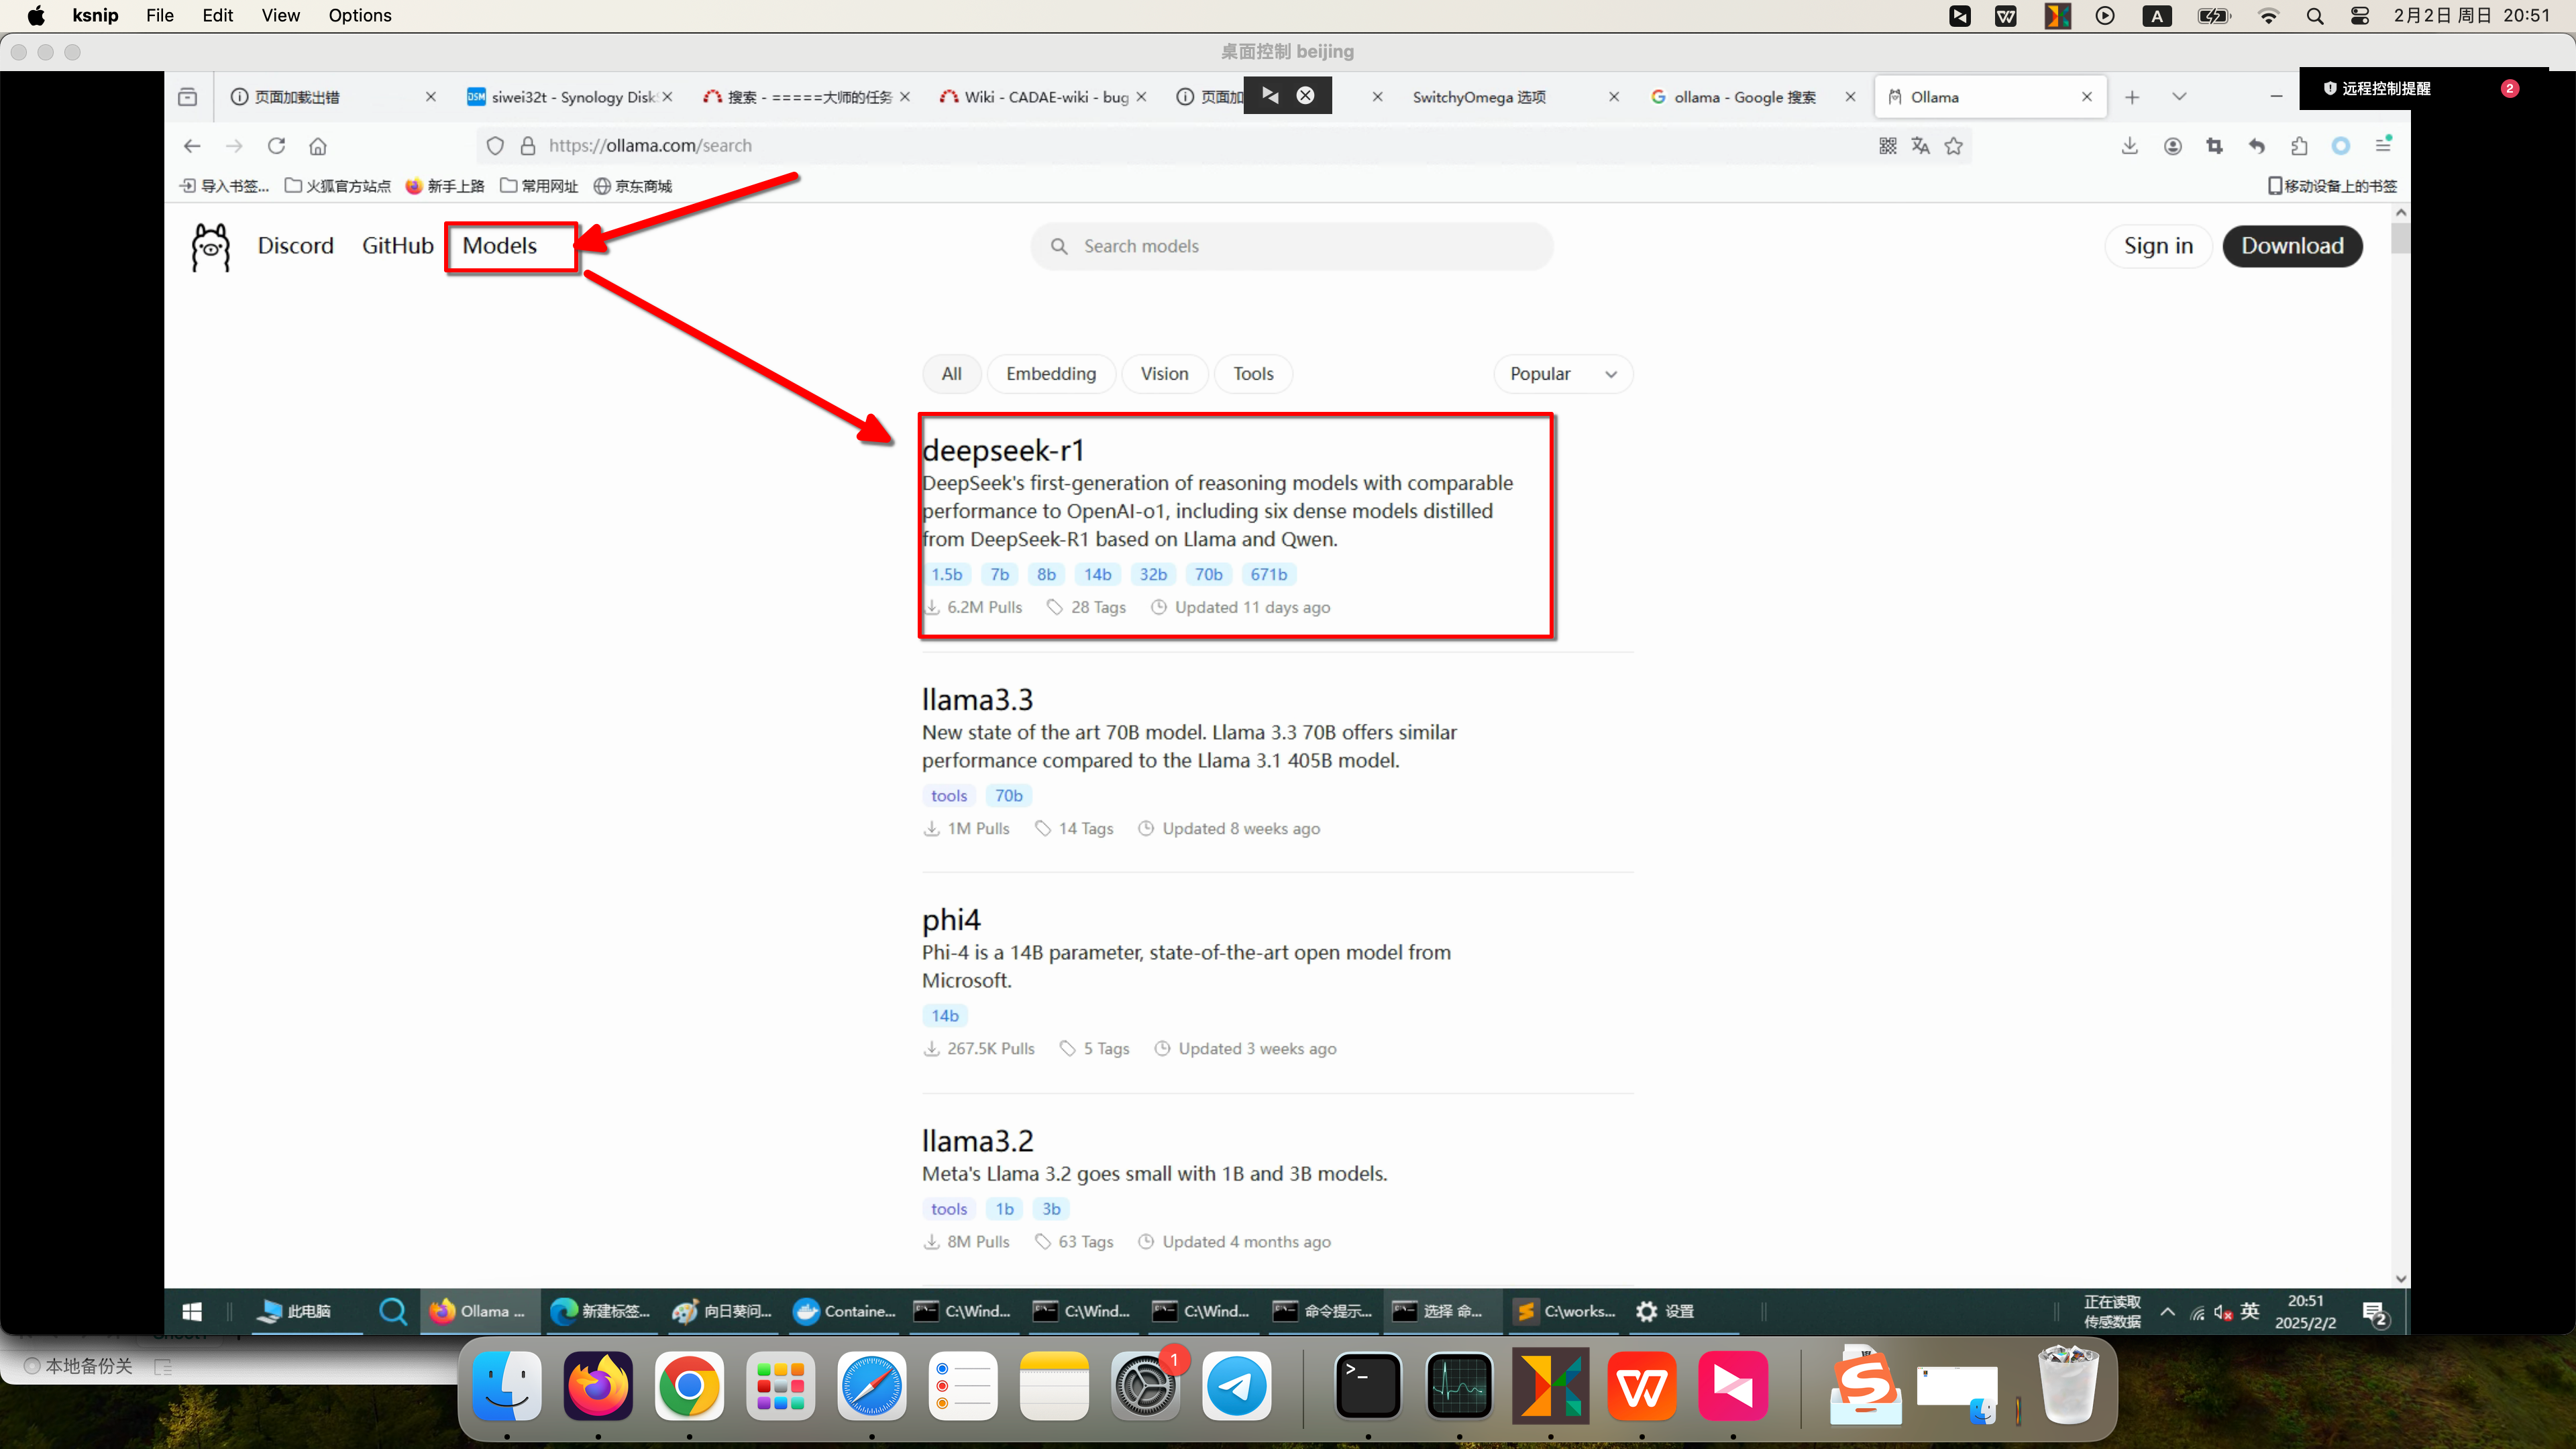Open the deepseek-r1 model link

(1002, 451)
